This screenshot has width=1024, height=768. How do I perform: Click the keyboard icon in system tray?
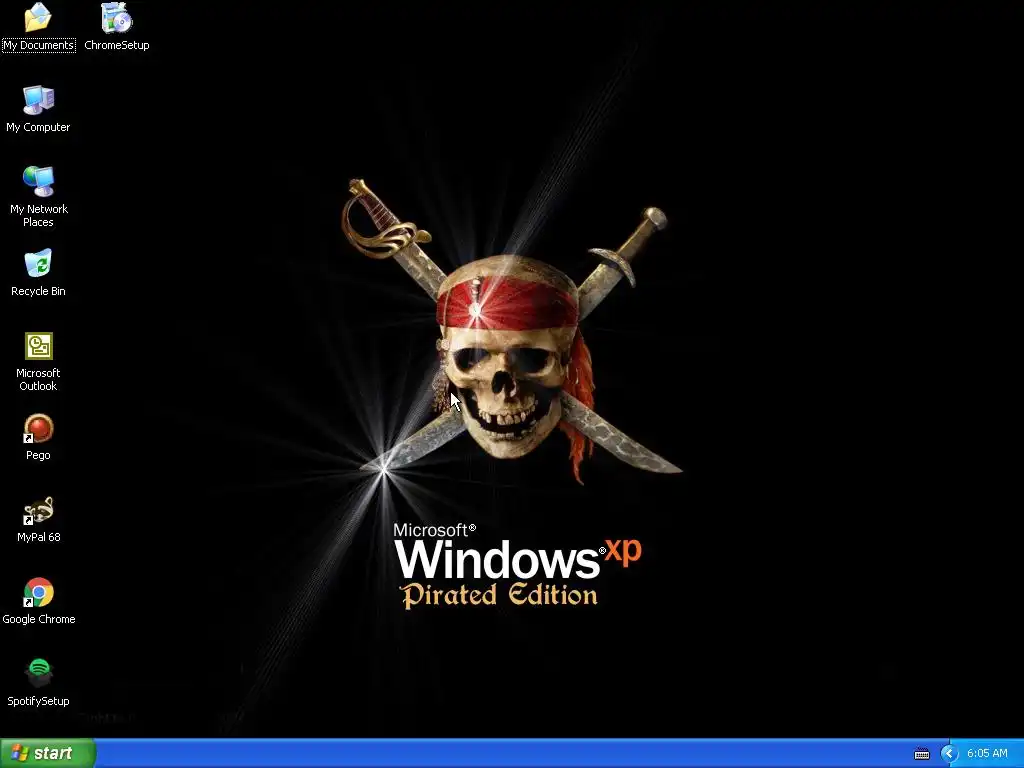(x=921, y=754)
